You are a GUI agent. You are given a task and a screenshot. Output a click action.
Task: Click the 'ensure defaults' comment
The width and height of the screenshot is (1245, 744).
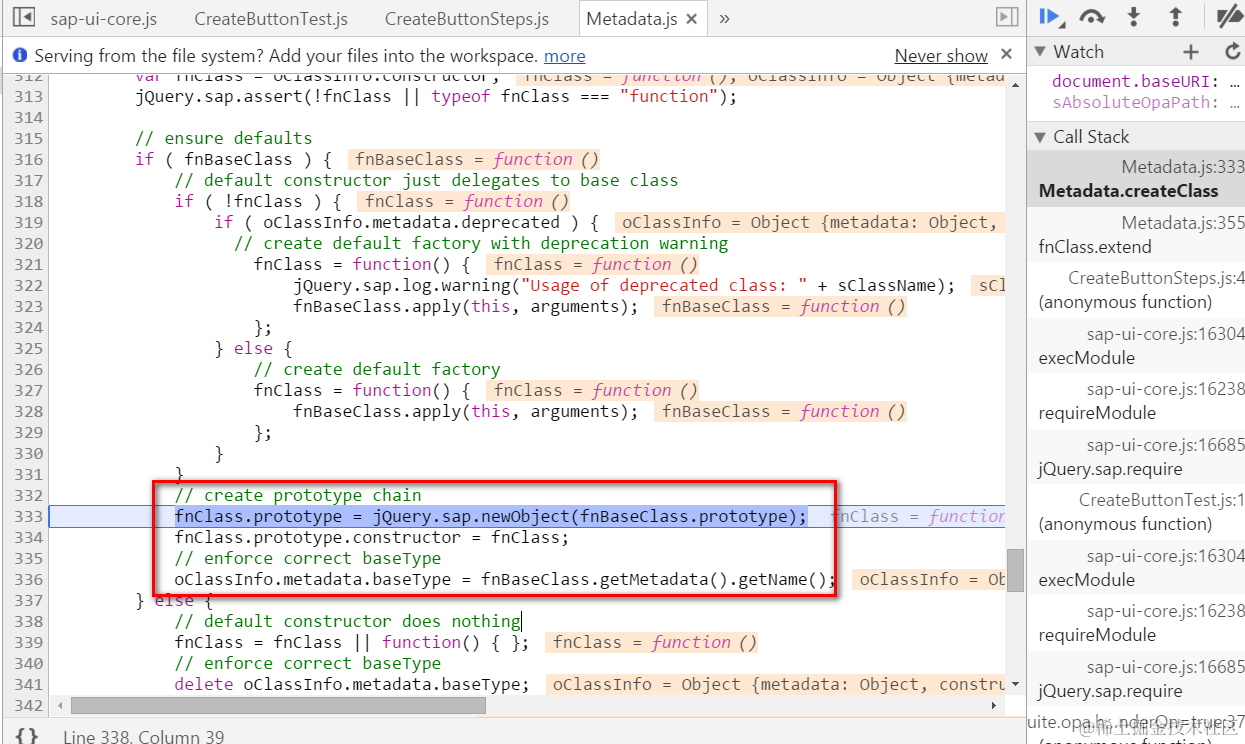224,138
